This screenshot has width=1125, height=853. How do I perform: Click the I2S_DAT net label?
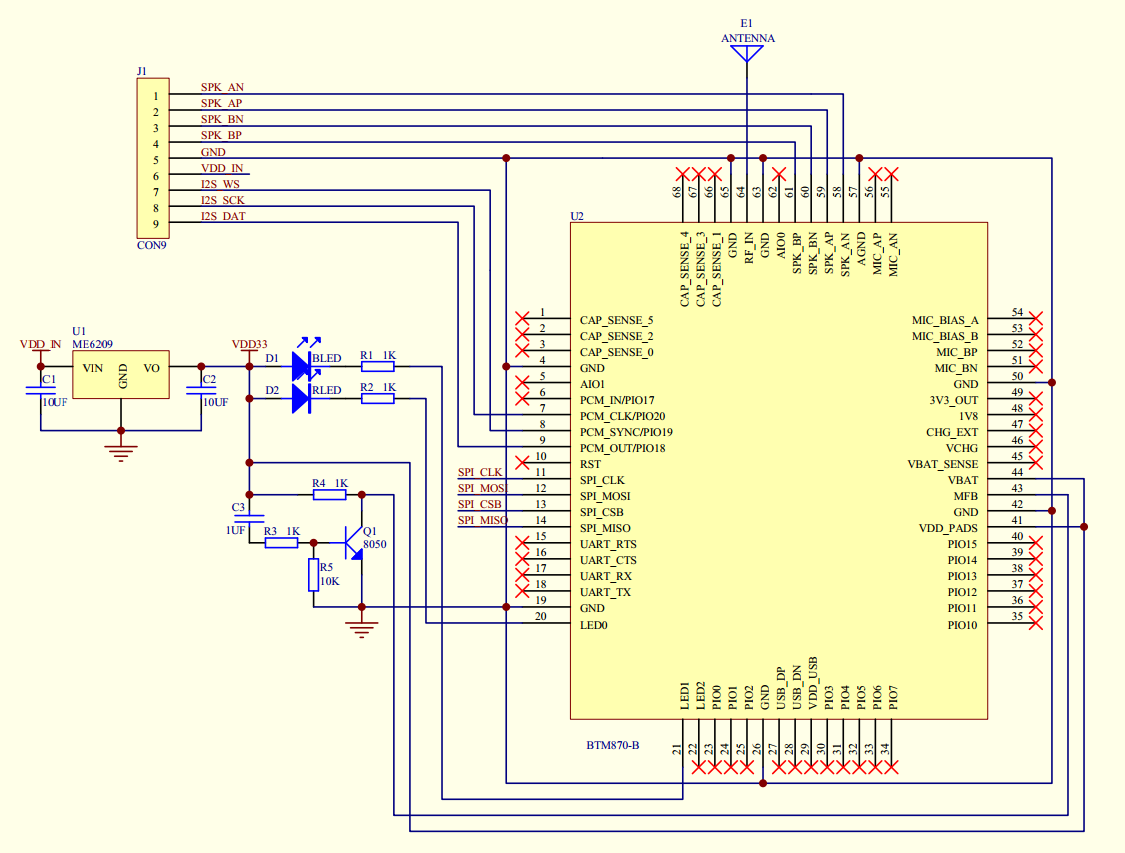pos(223,216)
